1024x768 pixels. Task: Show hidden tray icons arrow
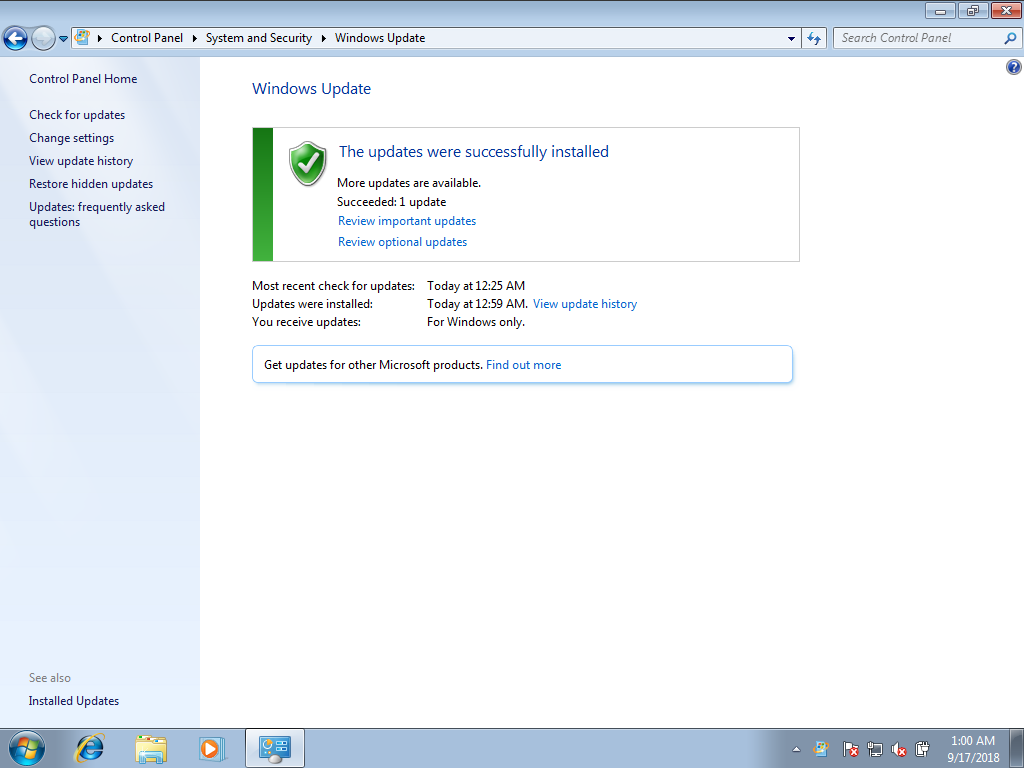[x=796, y=749]
